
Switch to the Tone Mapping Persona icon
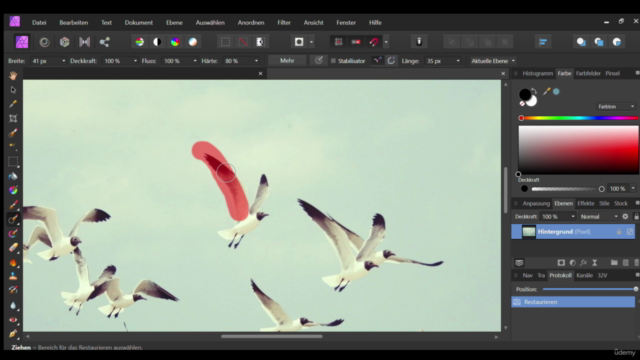(x=84, y=42)
